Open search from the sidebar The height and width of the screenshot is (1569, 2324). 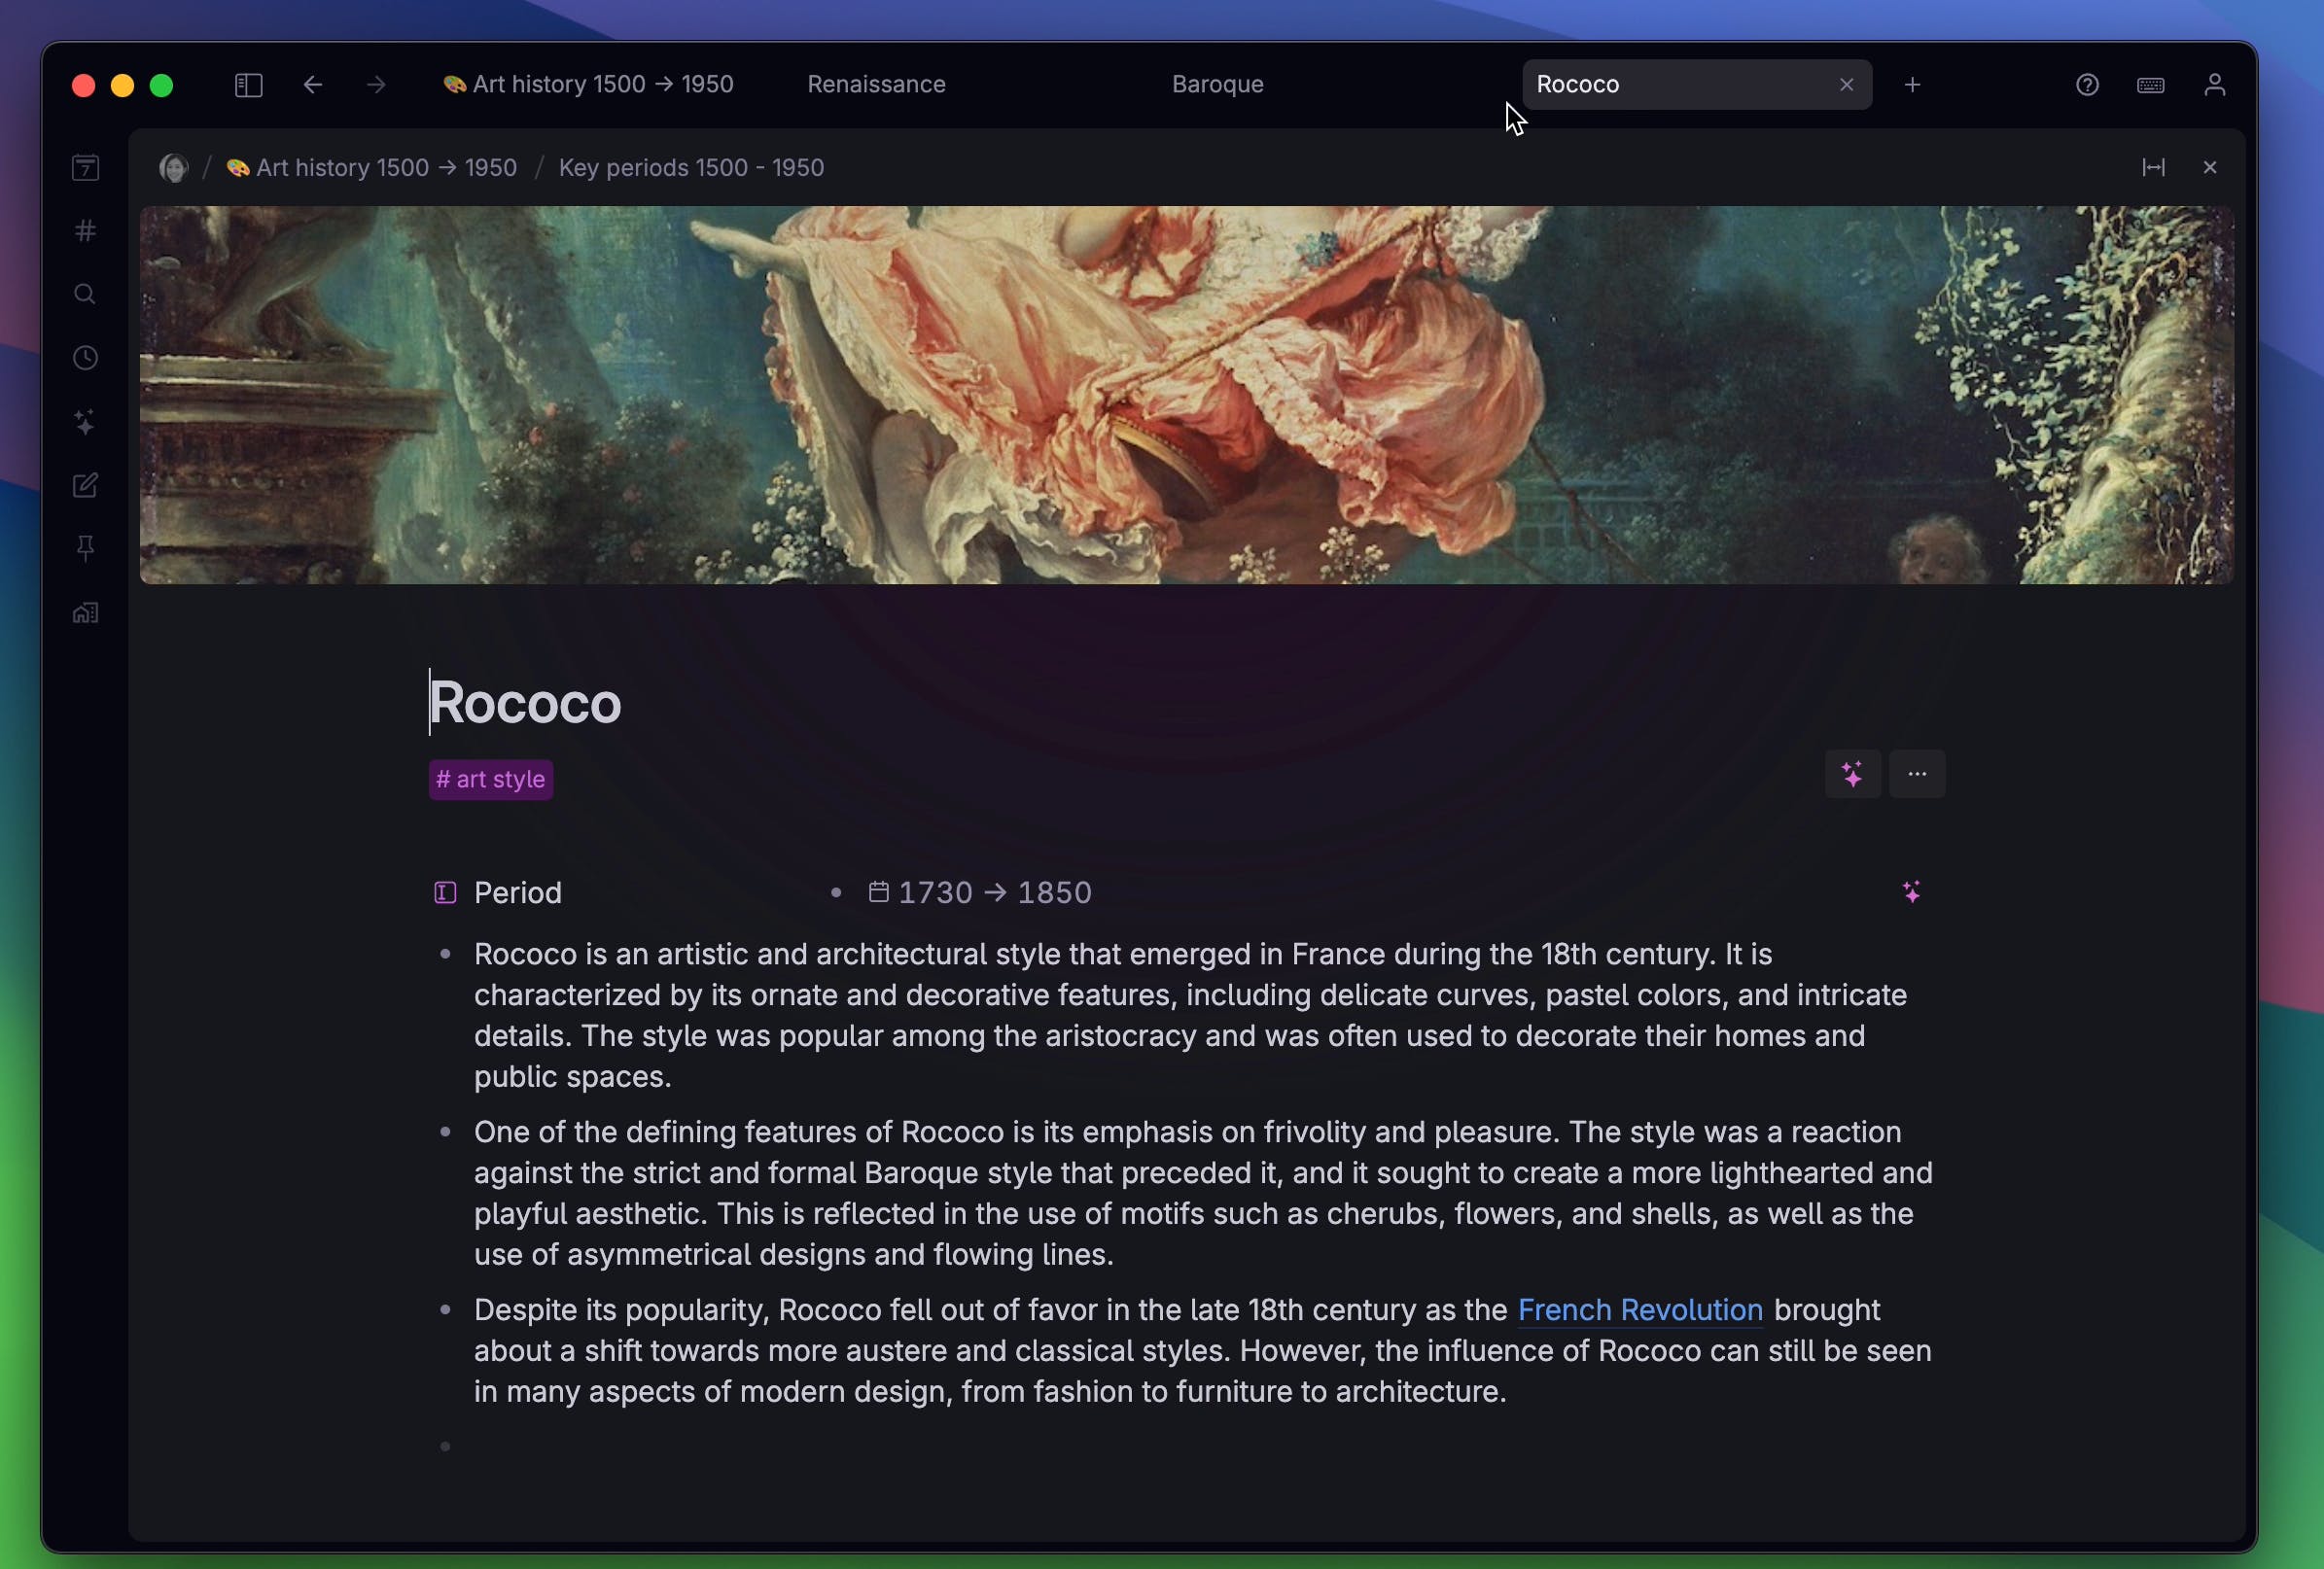tap(86, 294)
